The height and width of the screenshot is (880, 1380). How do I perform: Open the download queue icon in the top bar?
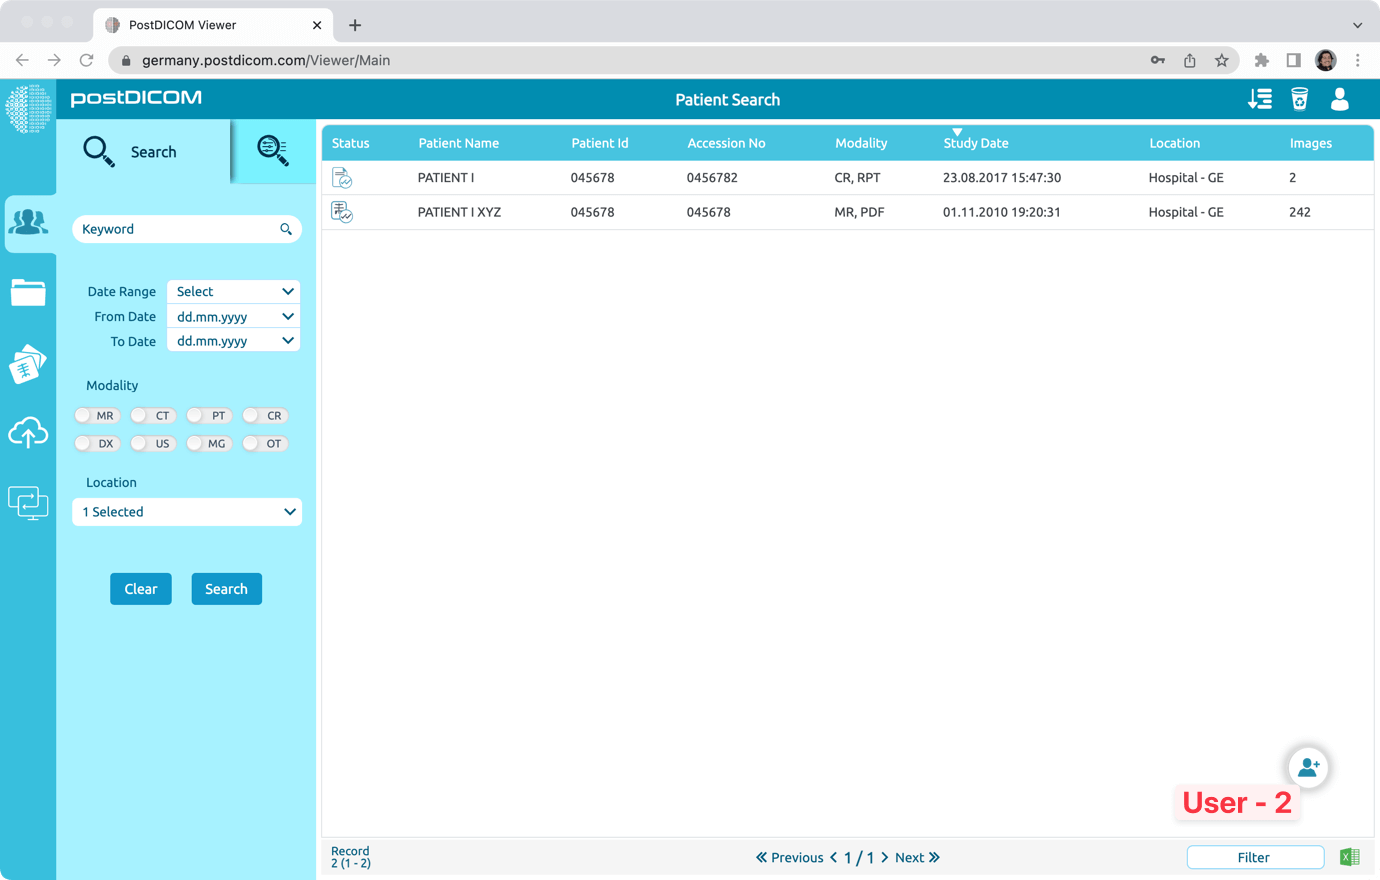click(x=1260, y=99)
